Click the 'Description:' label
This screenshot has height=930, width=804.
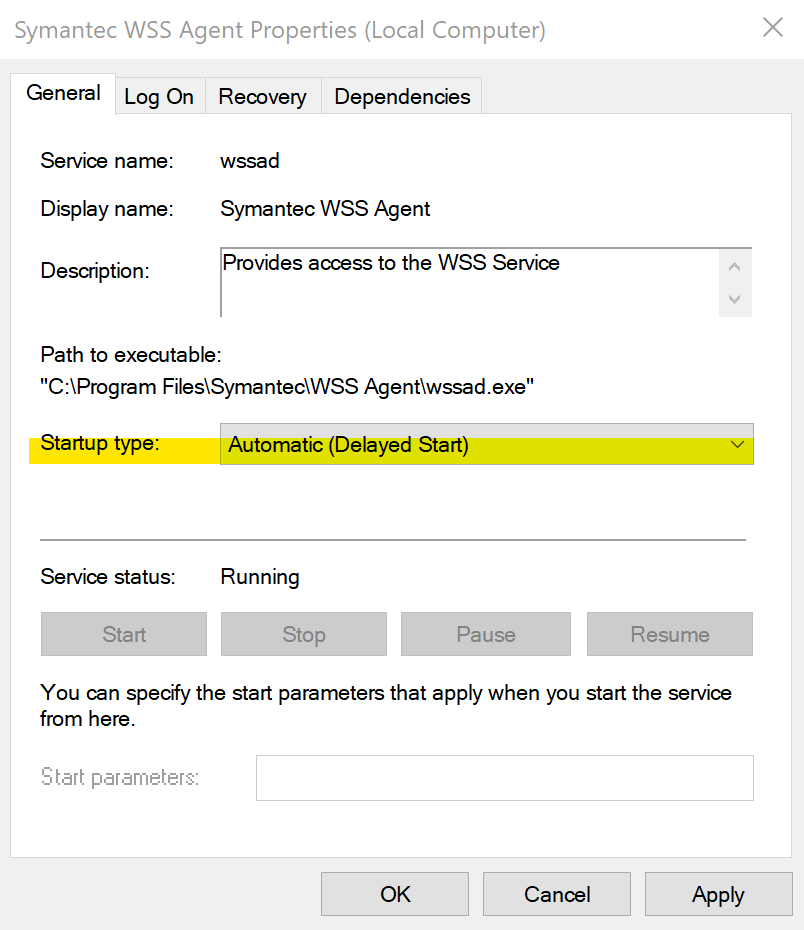[95, 270]
